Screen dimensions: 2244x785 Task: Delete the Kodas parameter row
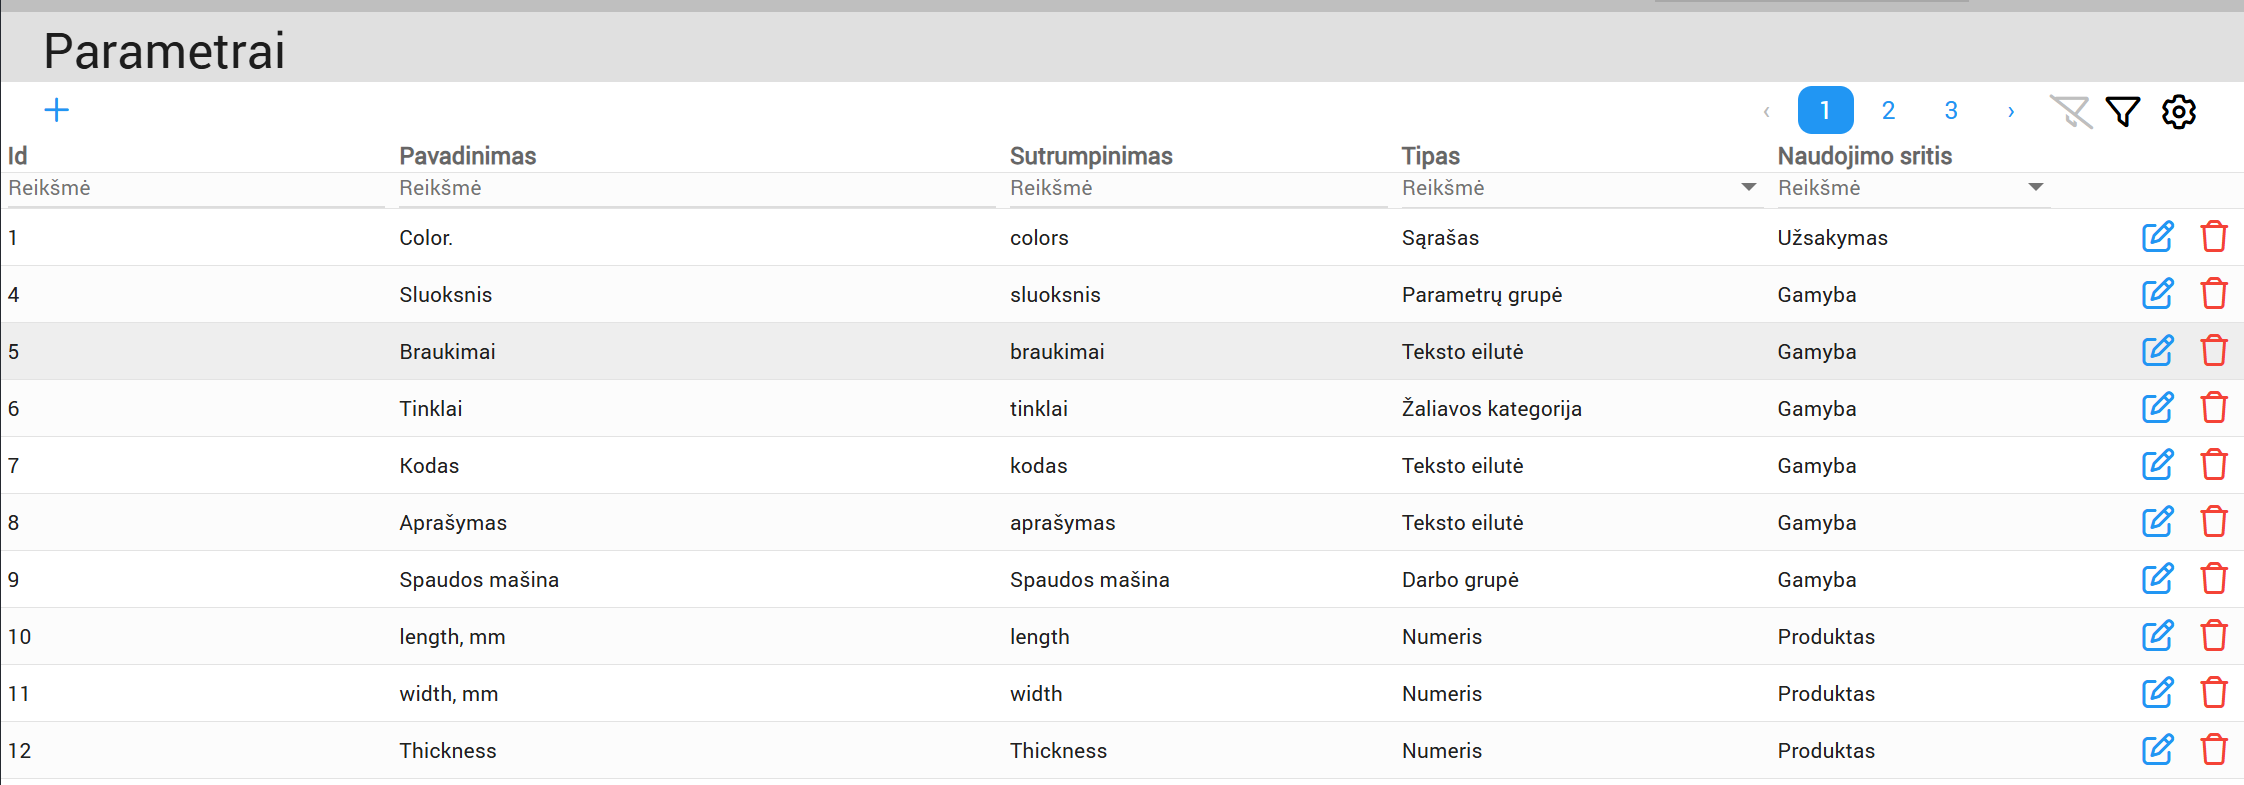coord(2214,465)
